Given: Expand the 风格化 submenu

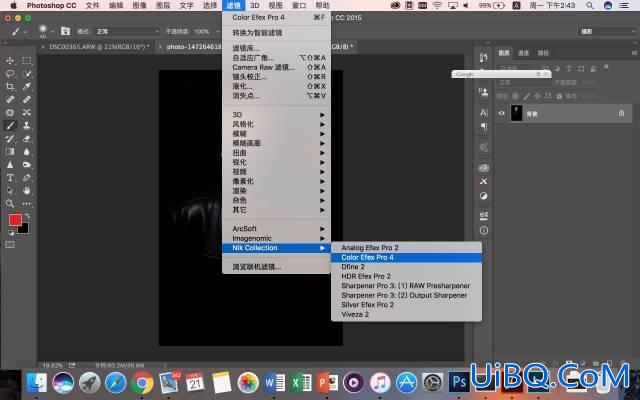Looking at the screenshot, I should [276, 124].
